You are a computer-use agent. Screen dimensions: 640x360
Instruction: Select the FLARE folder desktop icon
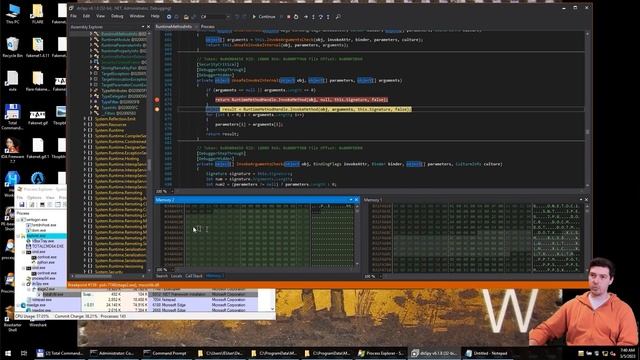click(37, 13)
